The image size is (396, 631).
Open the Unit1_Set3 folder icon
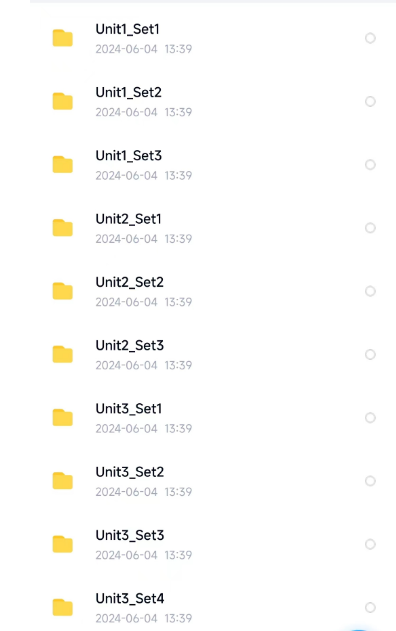click(62, 165)
